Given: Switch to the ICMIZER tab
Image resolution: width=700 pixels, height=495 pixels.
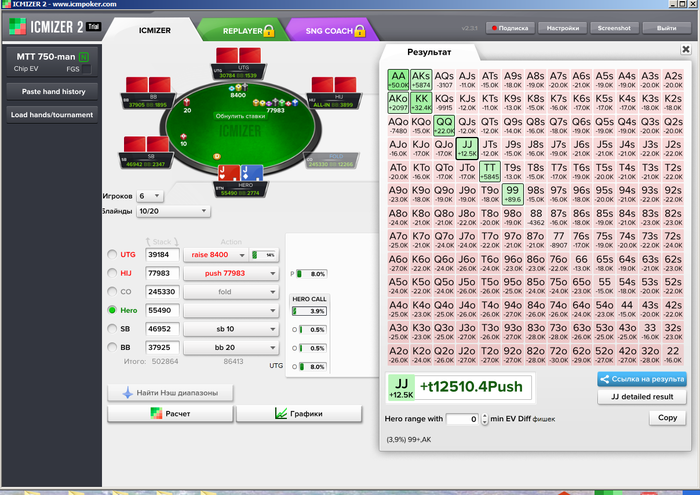Looking at the screenshot, I should 154,30.
